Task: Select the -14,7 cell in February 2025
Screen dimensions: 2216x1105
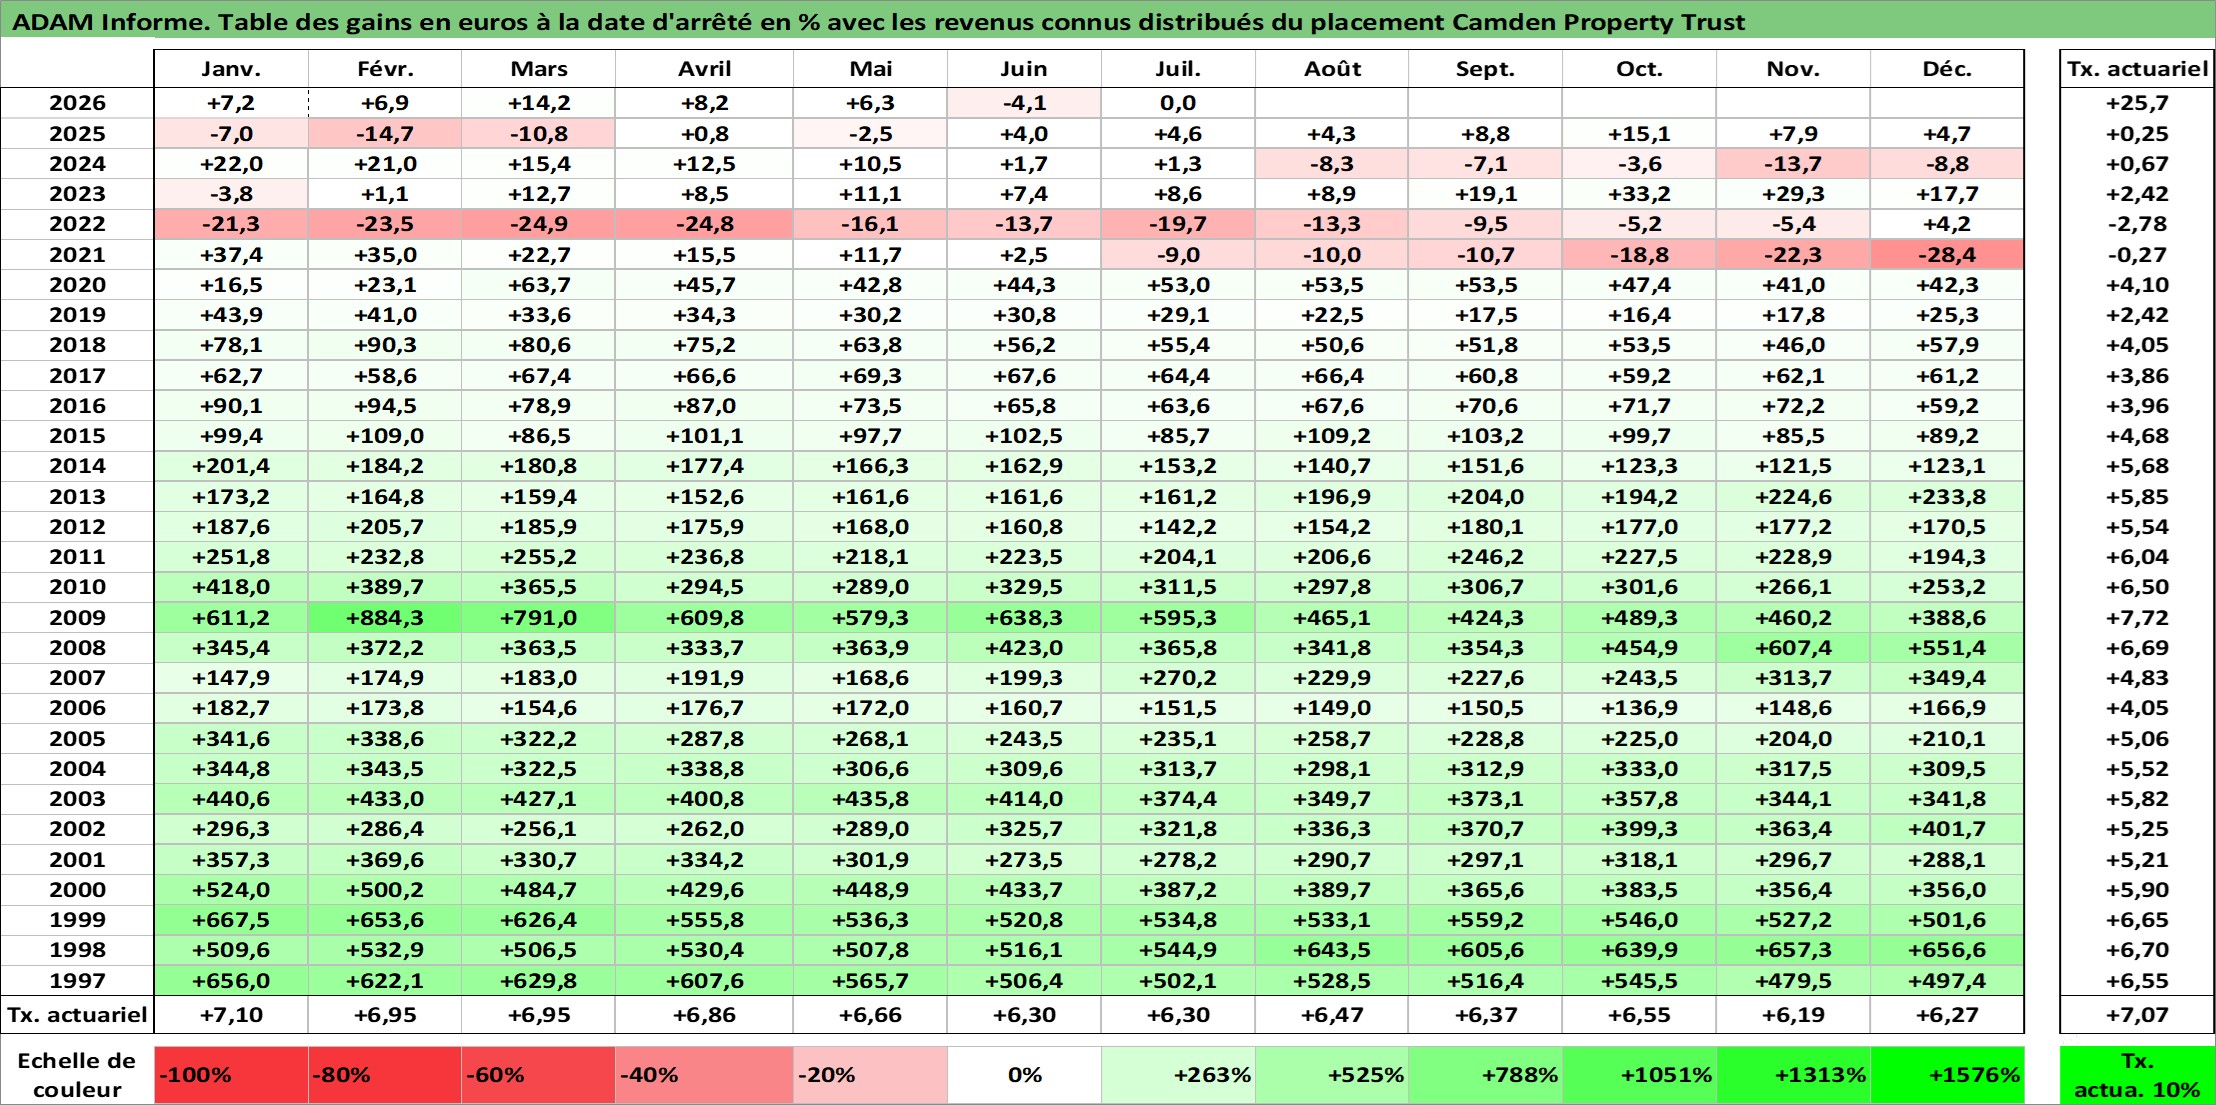Action: click(x=385, y=134)
